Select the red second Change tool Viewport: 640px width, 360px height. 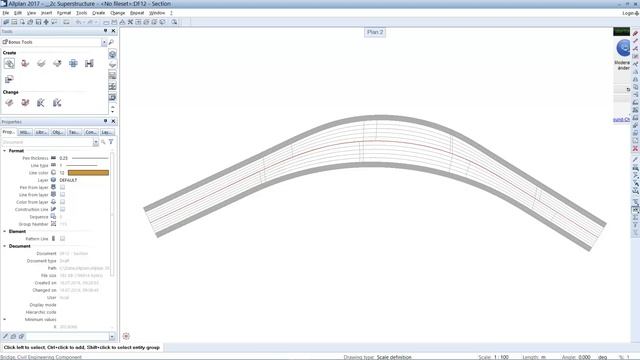tap(25, 103)
